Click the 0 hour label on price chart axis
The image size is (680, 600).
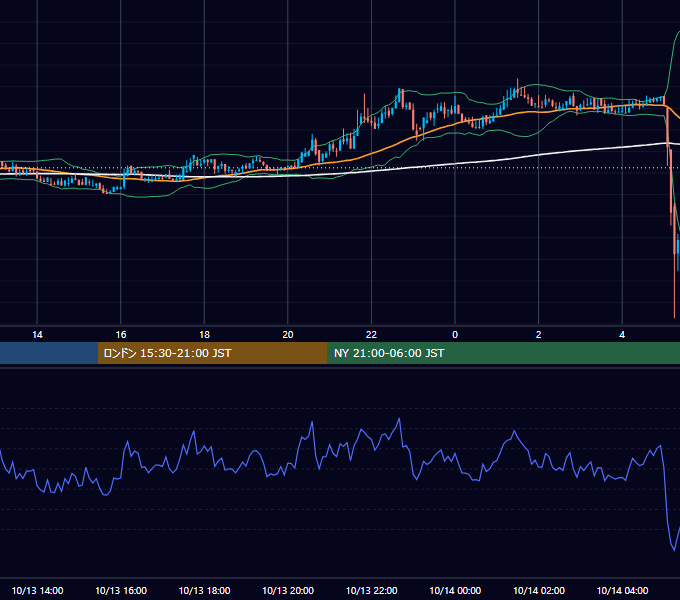(x=455, y=335)
